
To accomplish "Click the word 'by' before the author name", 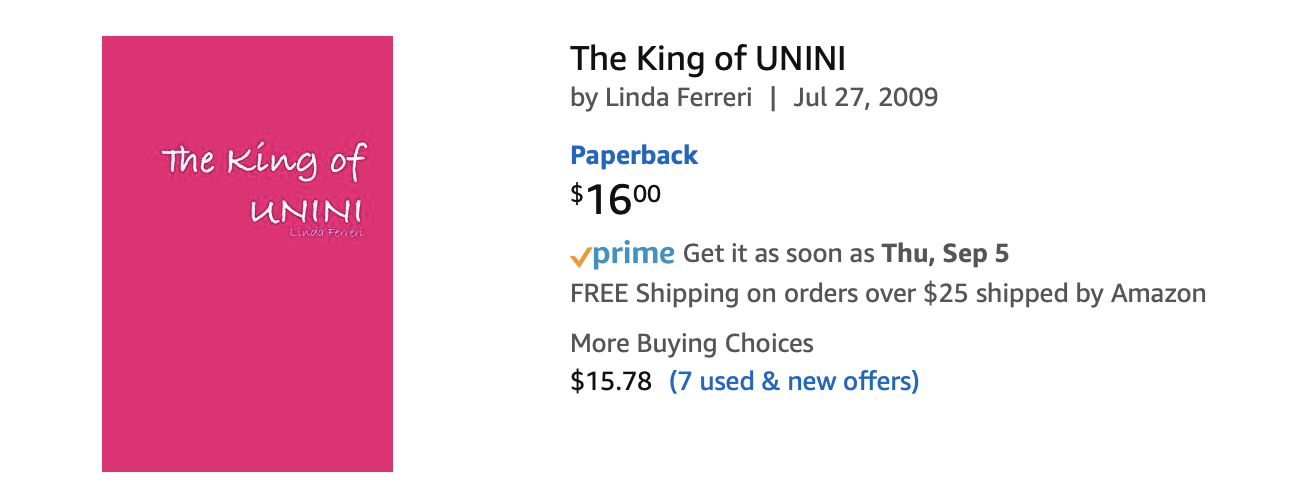I will (x=583, y=98).
